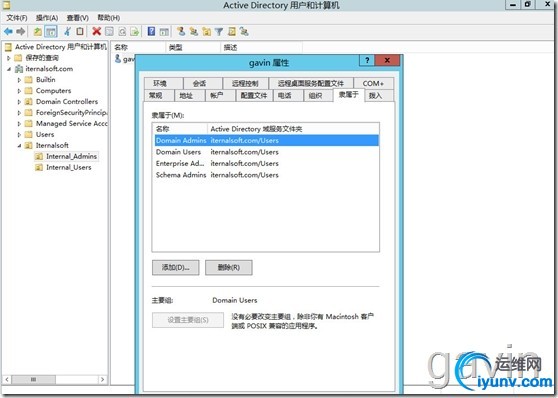Collapse the iternalsoft.com domain node

9,69
